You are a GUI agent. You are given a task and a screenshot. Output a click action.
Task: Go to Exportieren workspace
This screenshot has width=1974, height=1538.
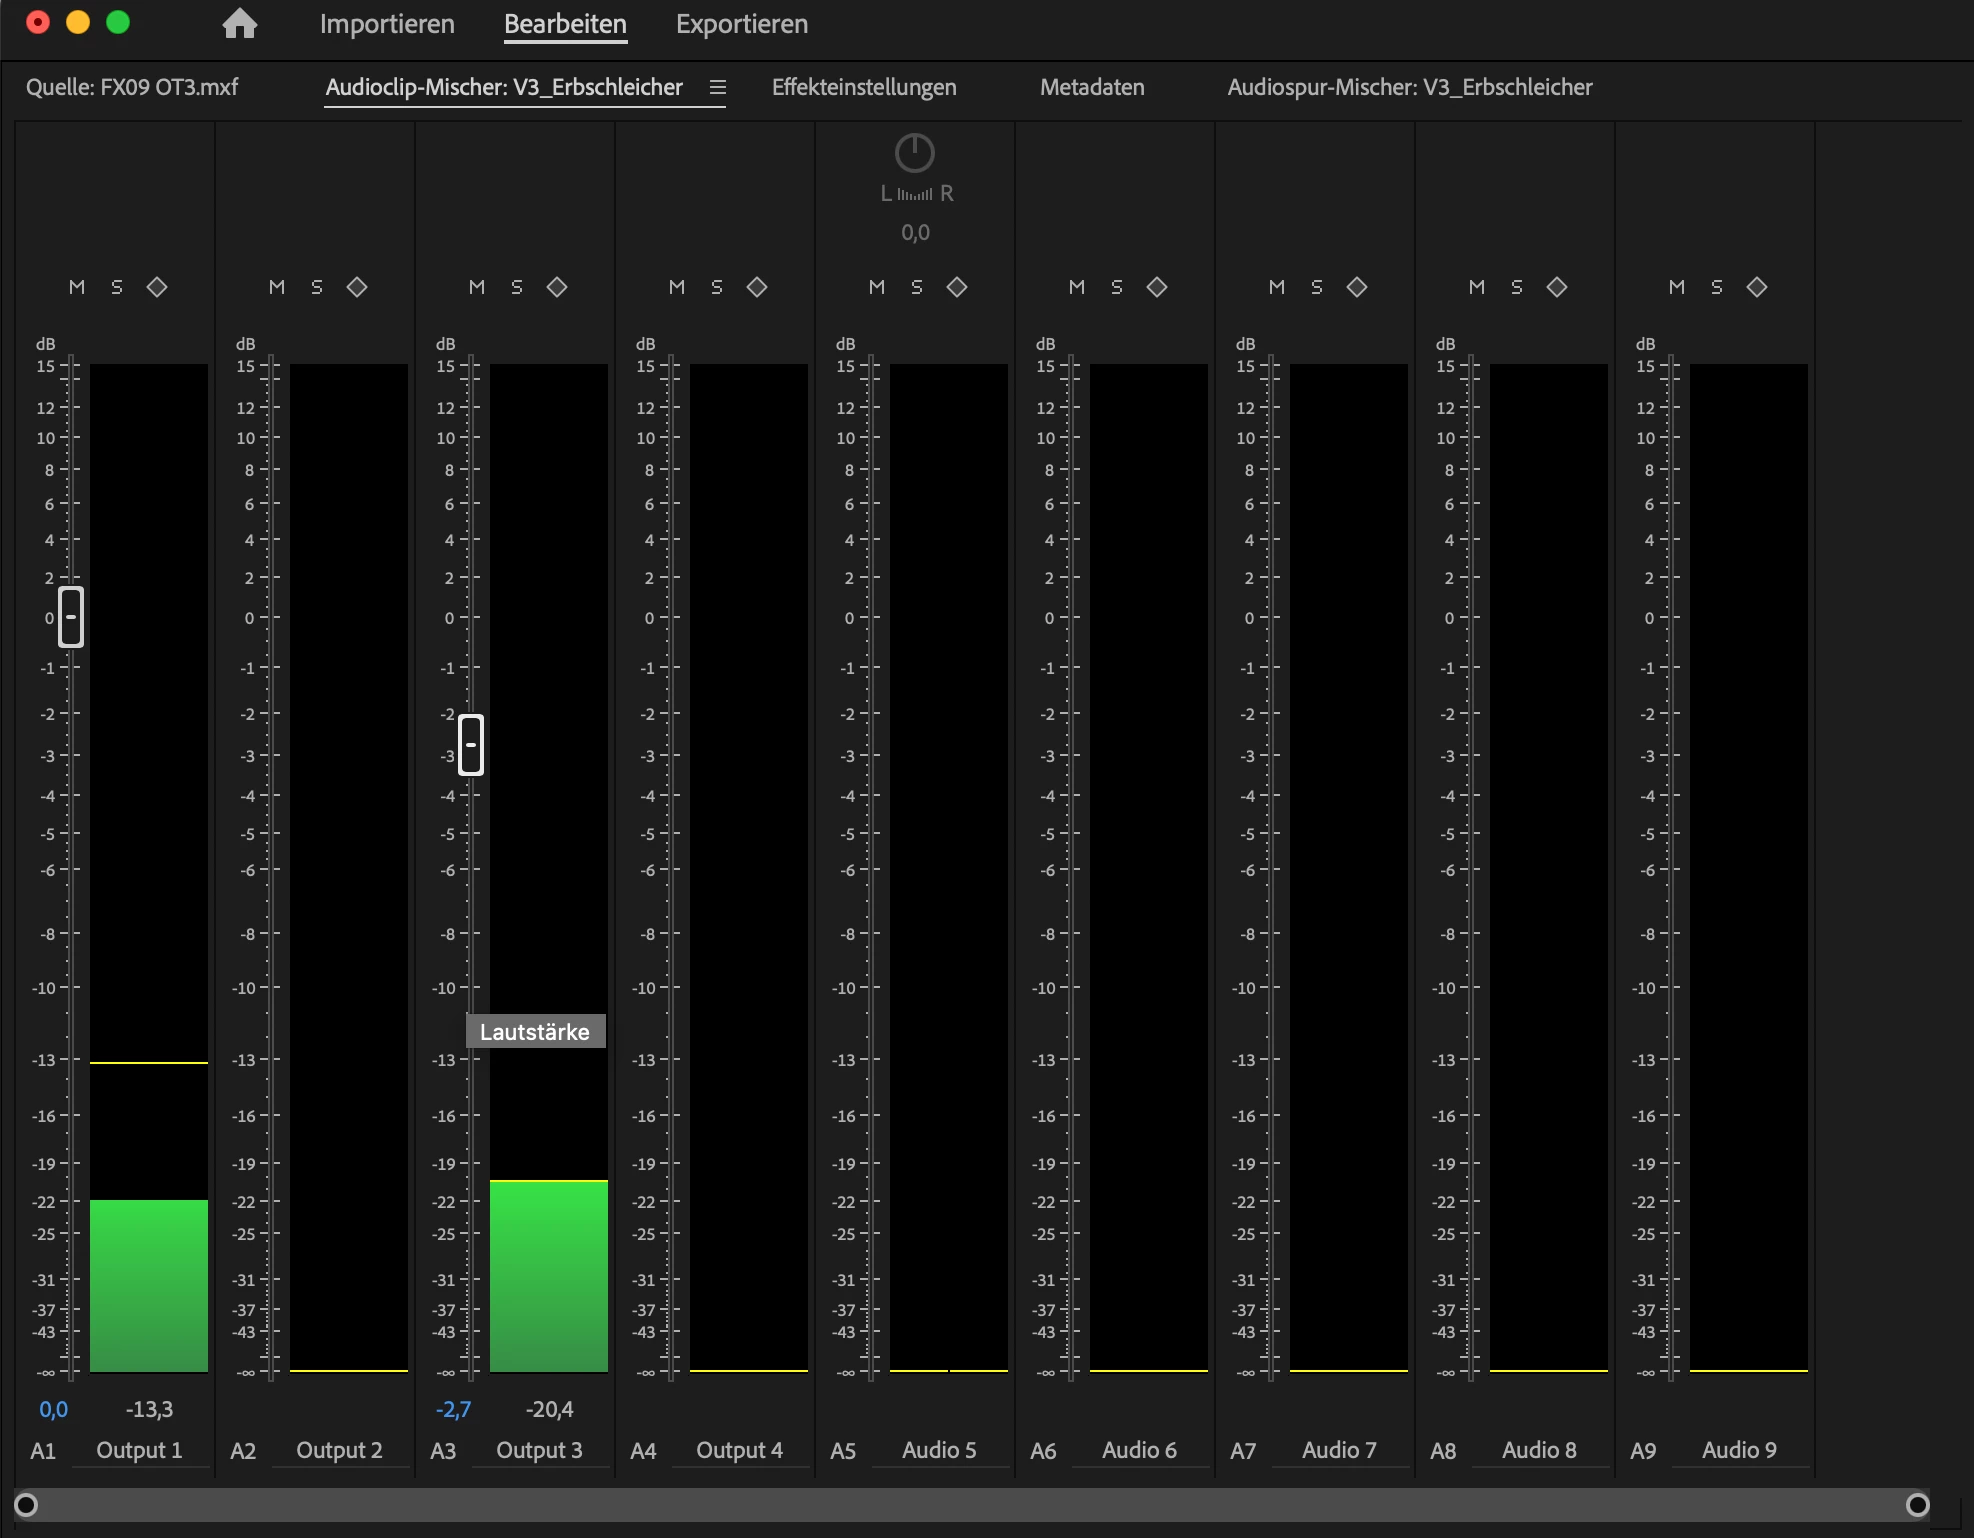point(741,24)
